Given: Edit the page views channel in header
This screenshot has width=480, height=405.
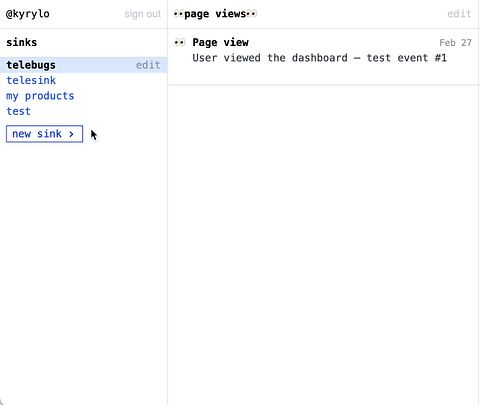Looking at the screenshot, I should [x=459, y=14].
